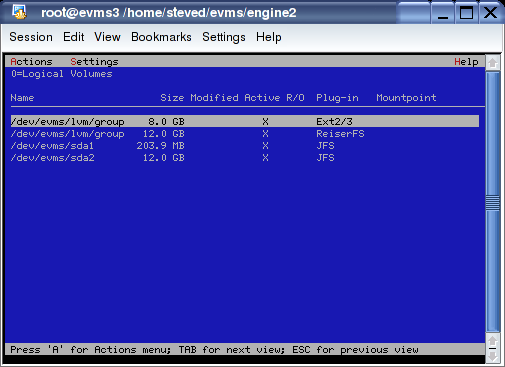505x367 pixels.
Task: Open the Edit menu
Action: [x=74, y=37]
